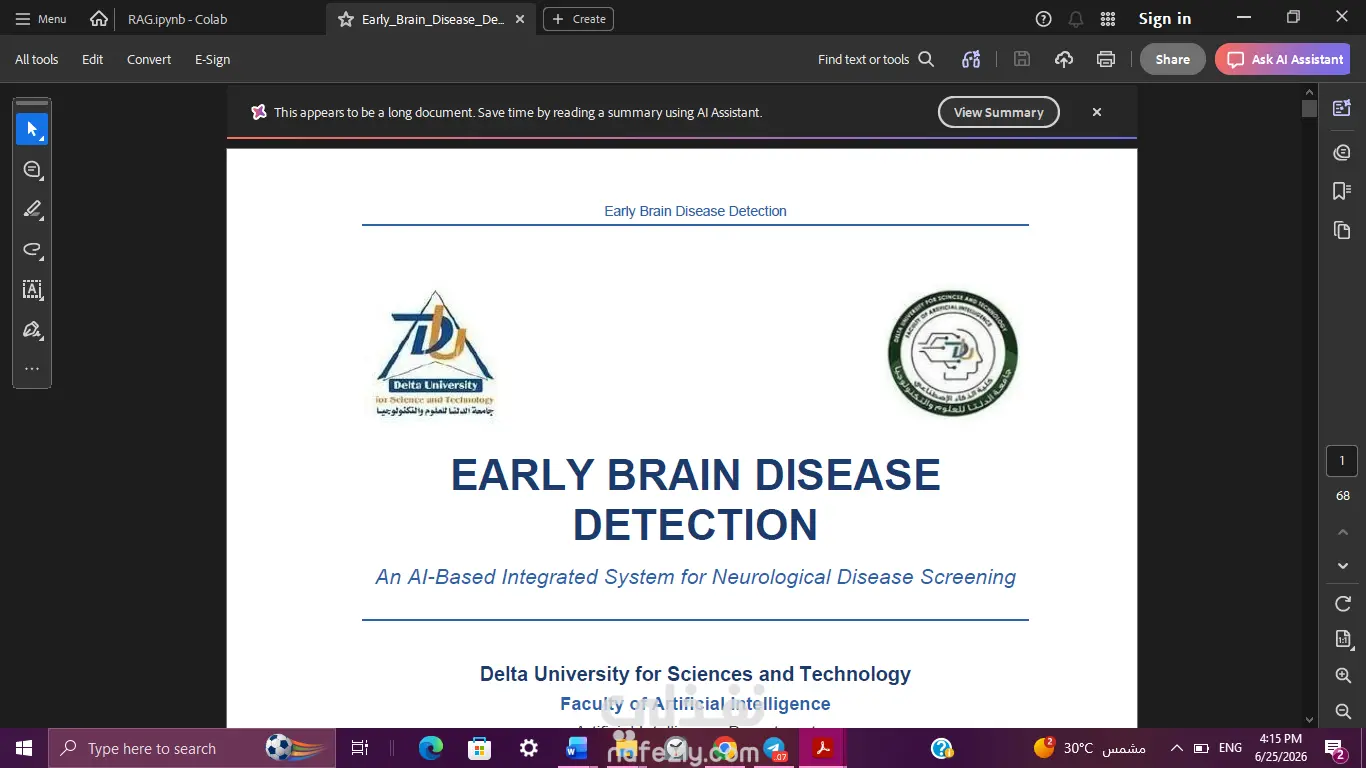Click the taskbar search box
The height and width of the screenshot is (768, 1366).
(193, 748)
